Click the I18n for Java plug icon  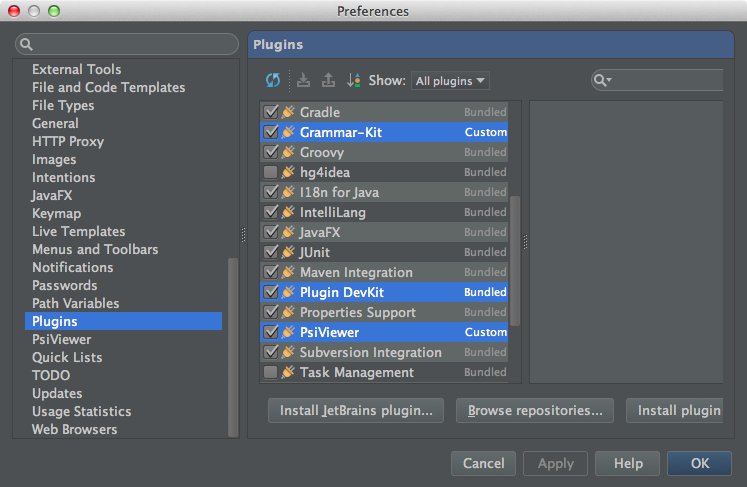pos(288,192)
